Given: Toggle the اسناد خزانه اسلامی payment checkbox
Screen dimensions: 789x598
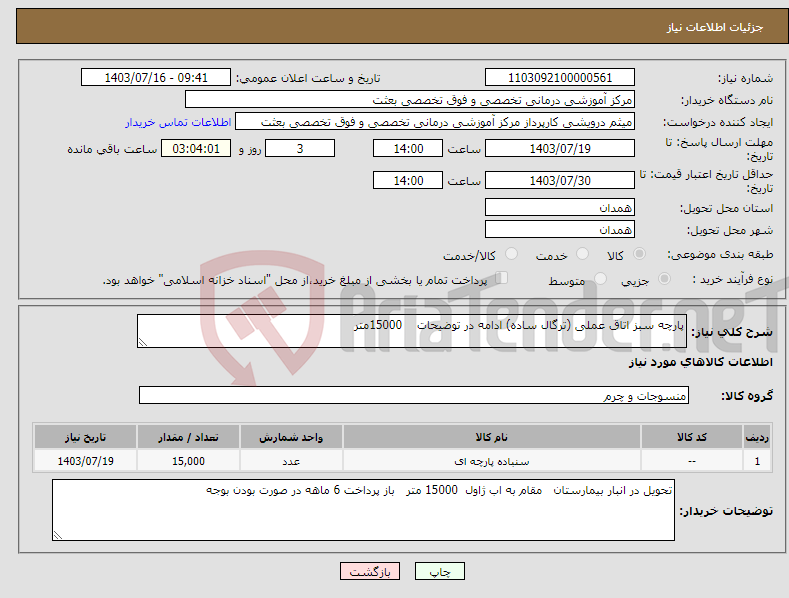Looking at the screenshot, I should point(502,278).
